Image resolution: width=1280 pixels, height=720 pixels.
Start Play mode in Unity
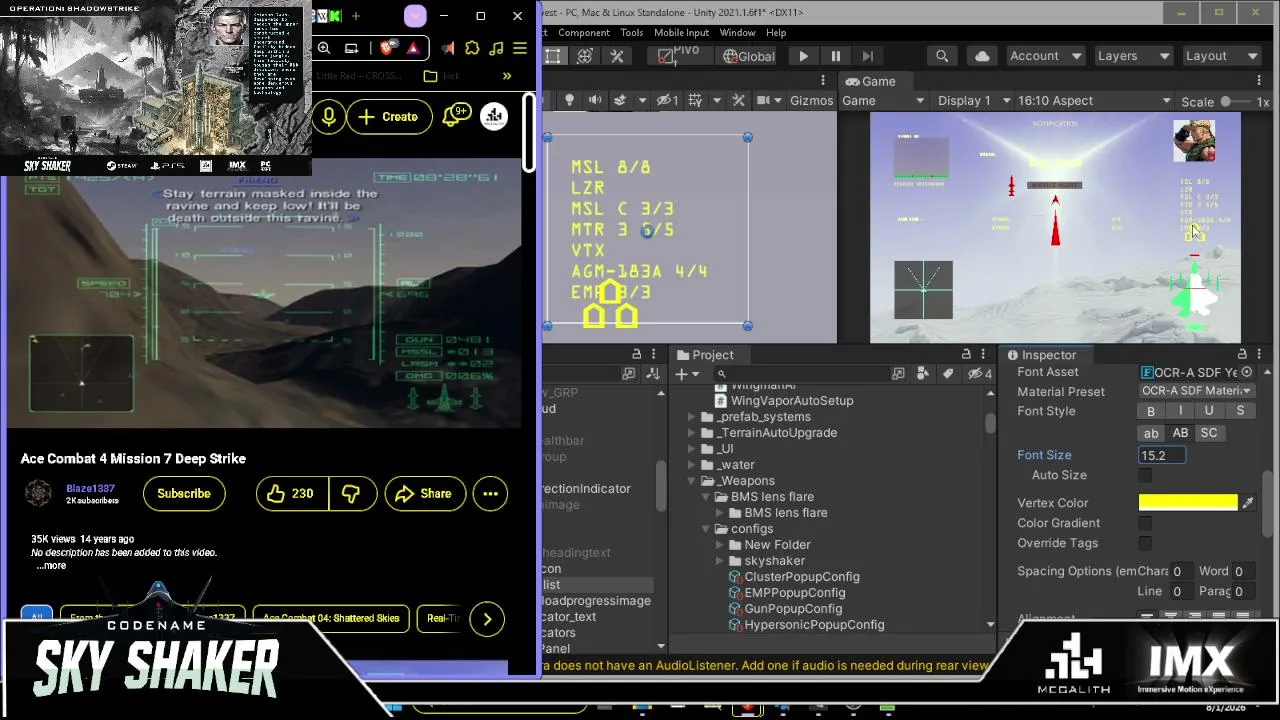pyautogui.click(x=803, y=56)
